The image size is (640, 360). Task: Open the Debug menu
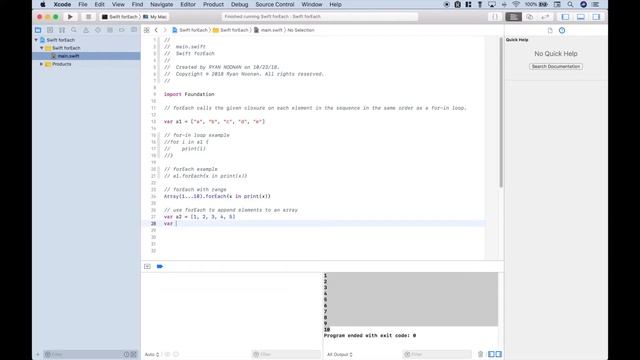click(x=240, y=4)
